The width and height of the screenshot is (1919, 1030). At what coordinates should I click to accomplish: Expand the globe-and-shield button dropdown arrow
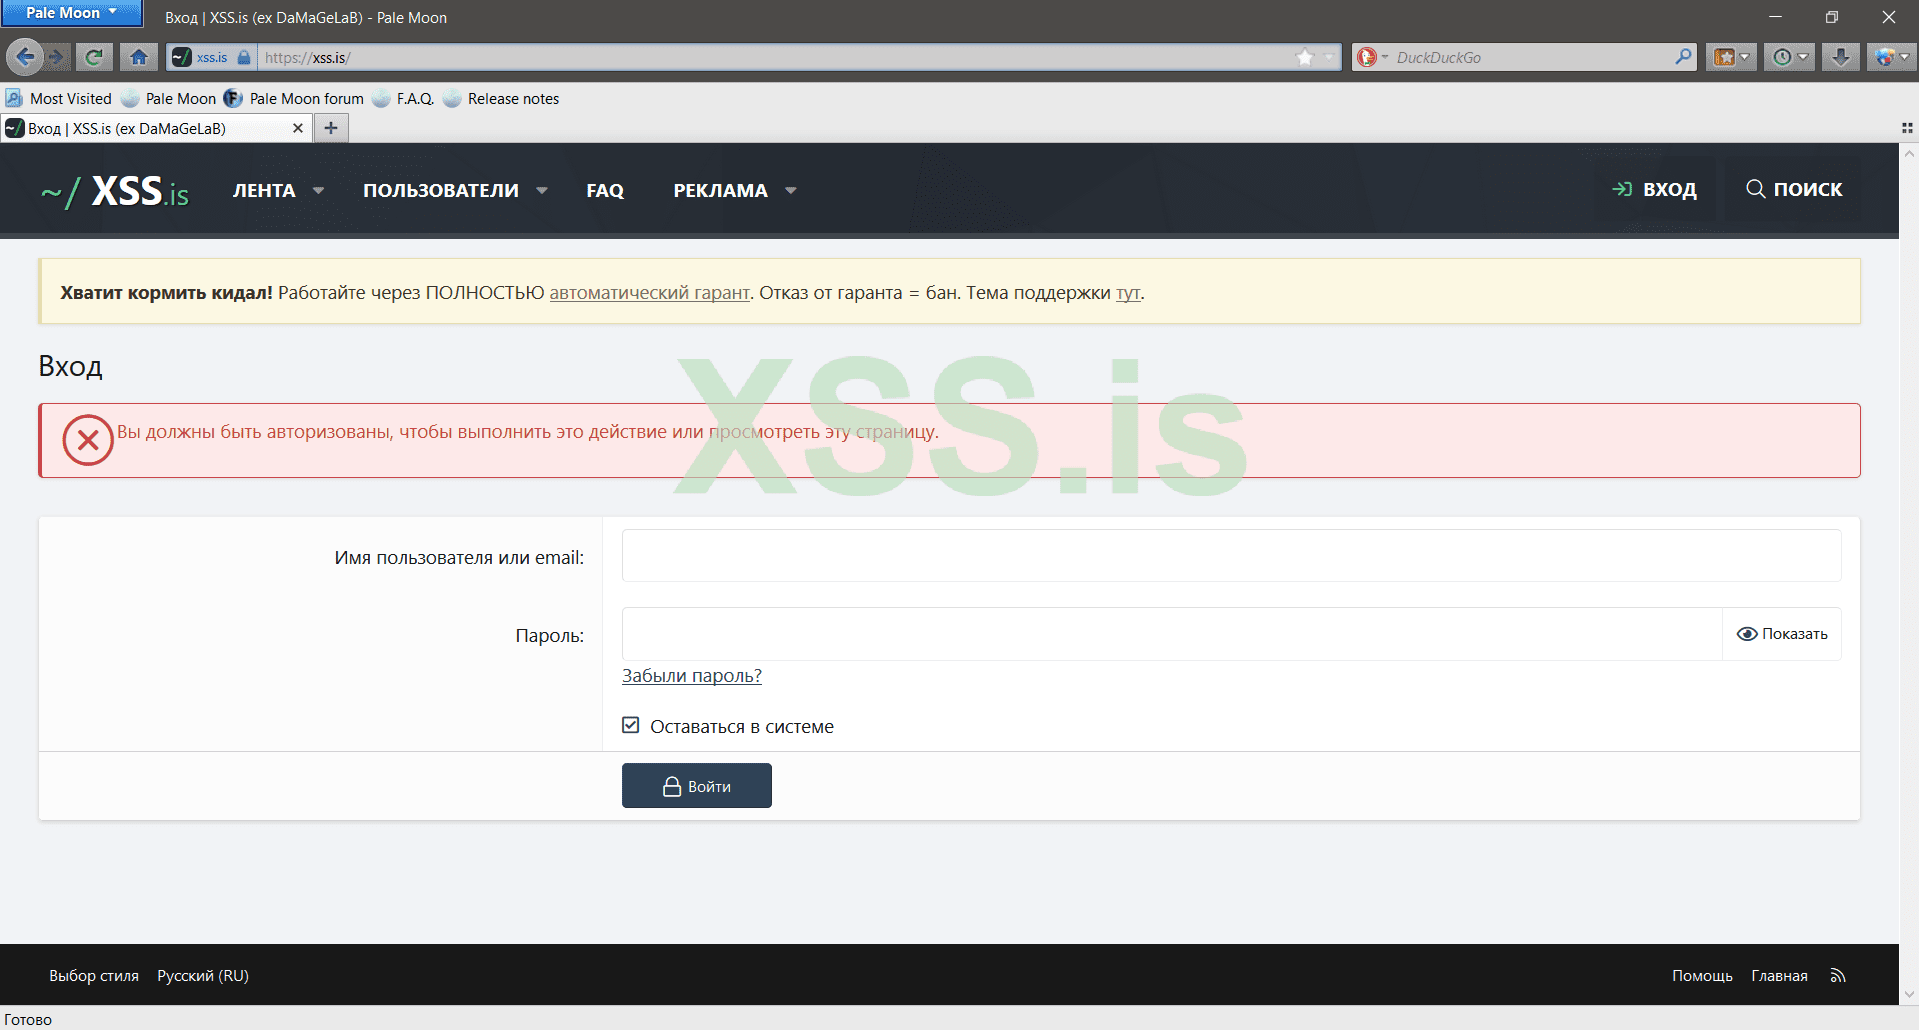(1904, 57)
